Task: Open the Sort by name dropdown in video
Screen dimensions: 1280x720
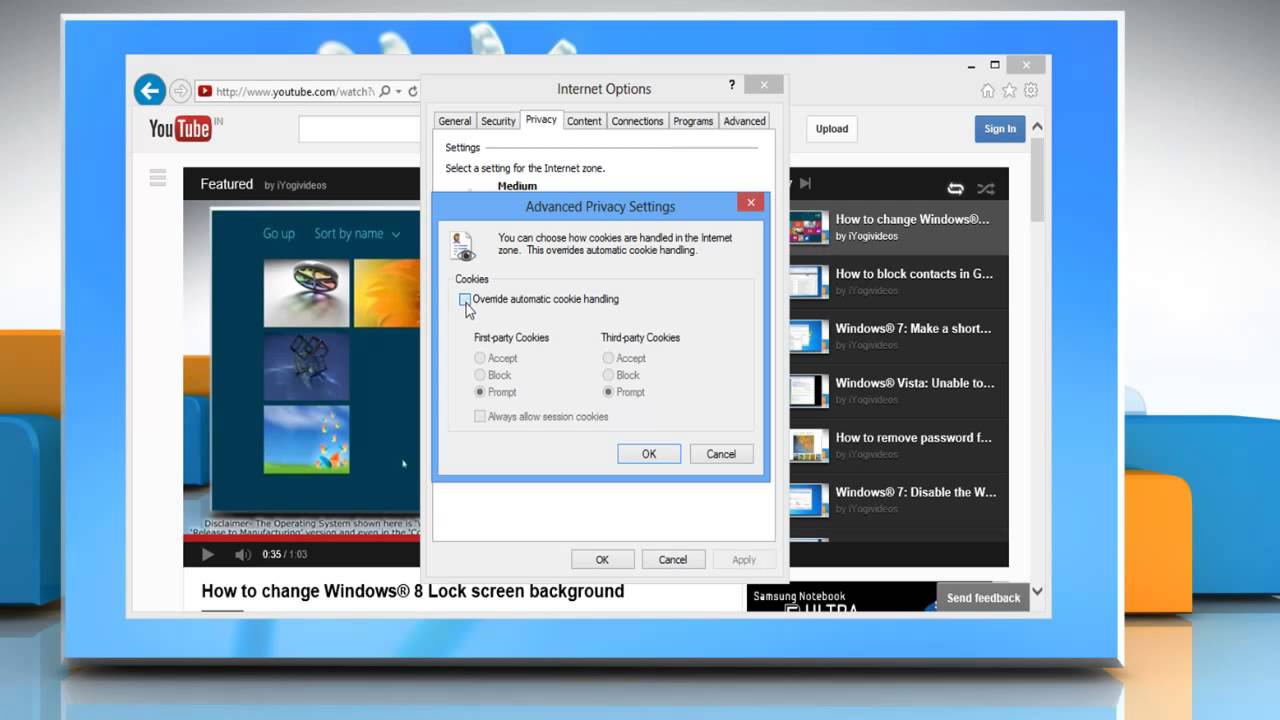Action: (x=357, y=233)
